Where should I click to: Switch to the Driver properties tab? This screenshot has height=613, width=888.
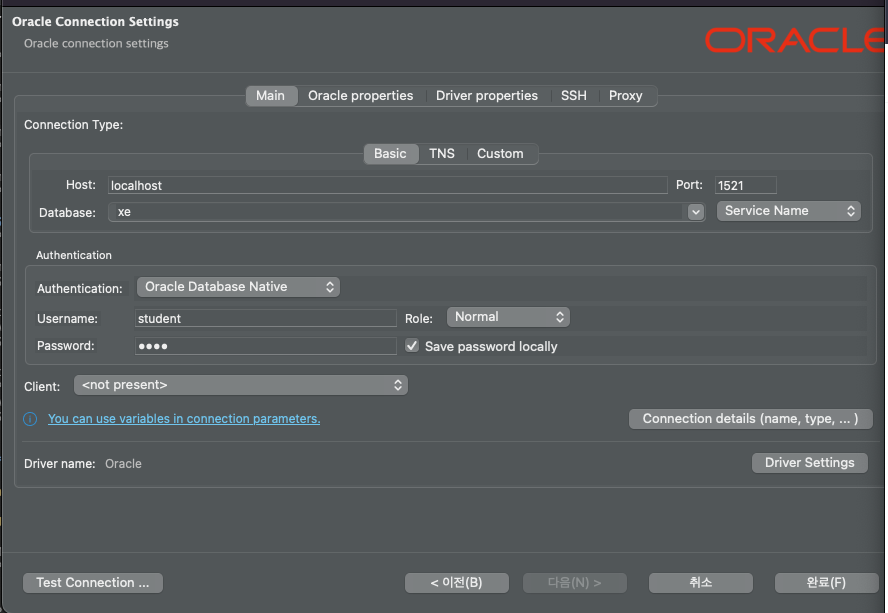(x=486, y=95)
